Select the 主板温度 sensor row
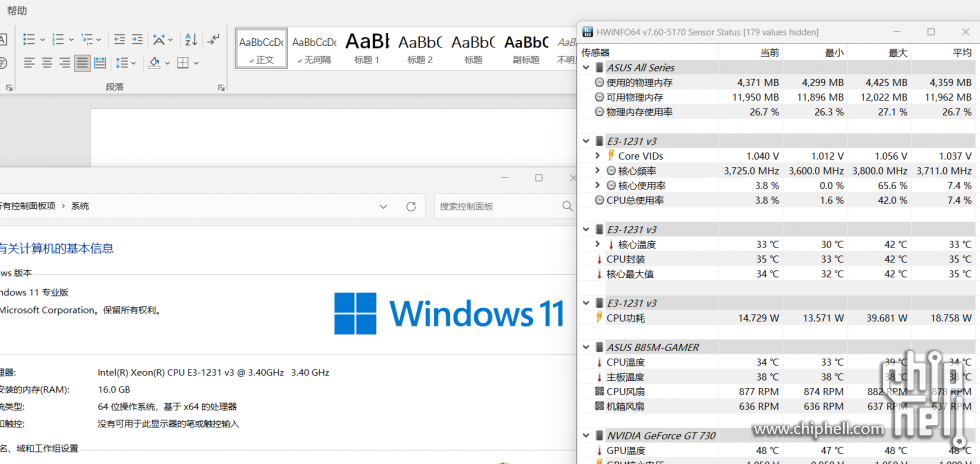The width and height of the screenshot is (980, 464). [x=778, y=376]
